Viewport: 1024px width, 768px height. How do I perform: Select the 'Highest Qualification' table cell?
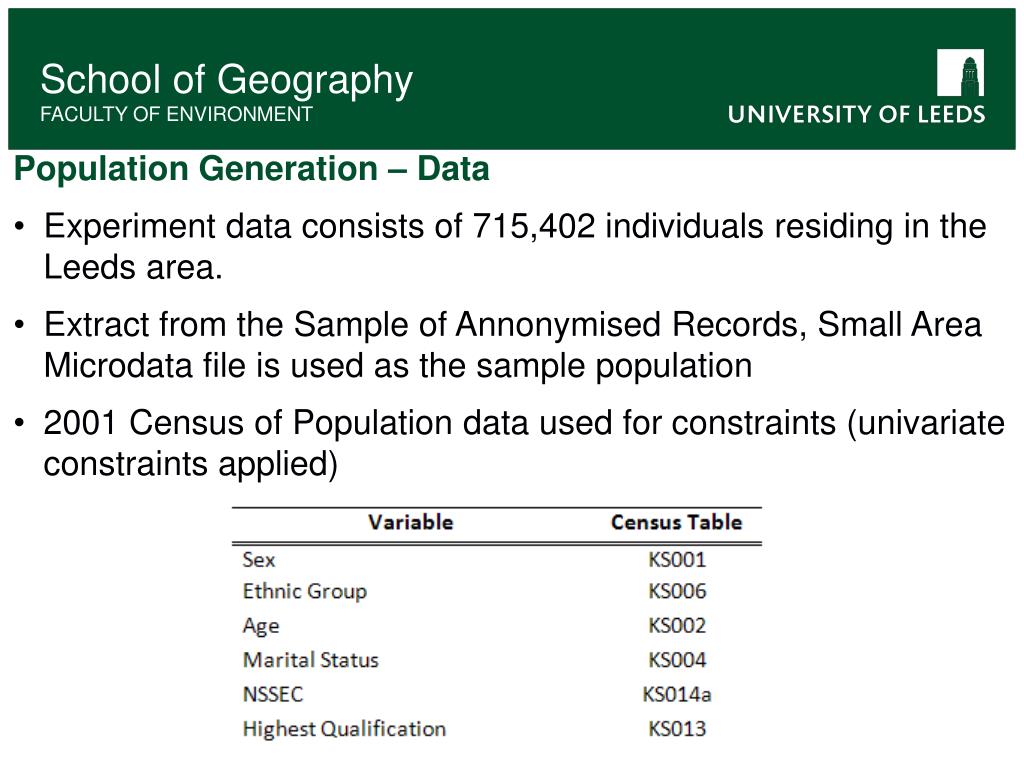(x=344, y=729)
